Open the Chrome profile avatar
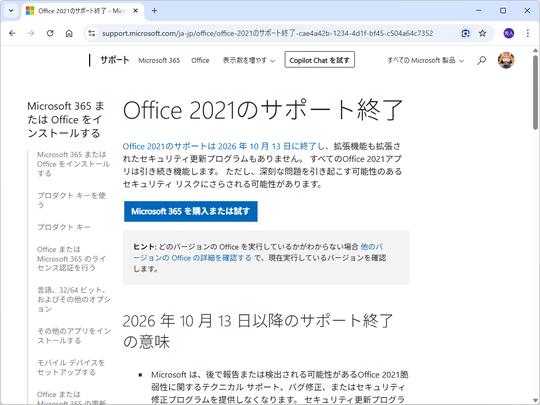This screenshot has height=405, width=540. 509,33
